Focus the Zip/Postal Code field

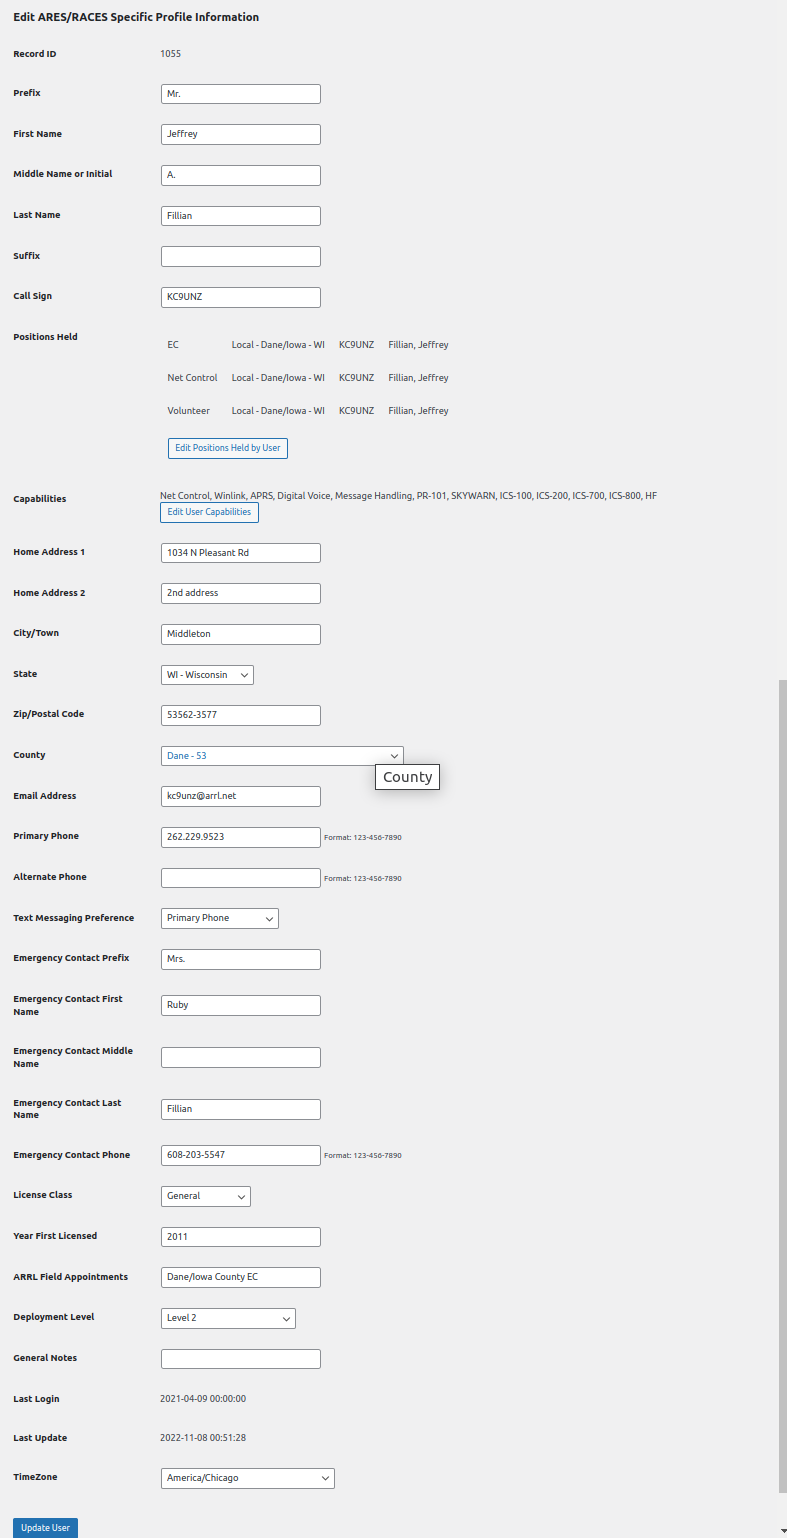tap(240, 715)
